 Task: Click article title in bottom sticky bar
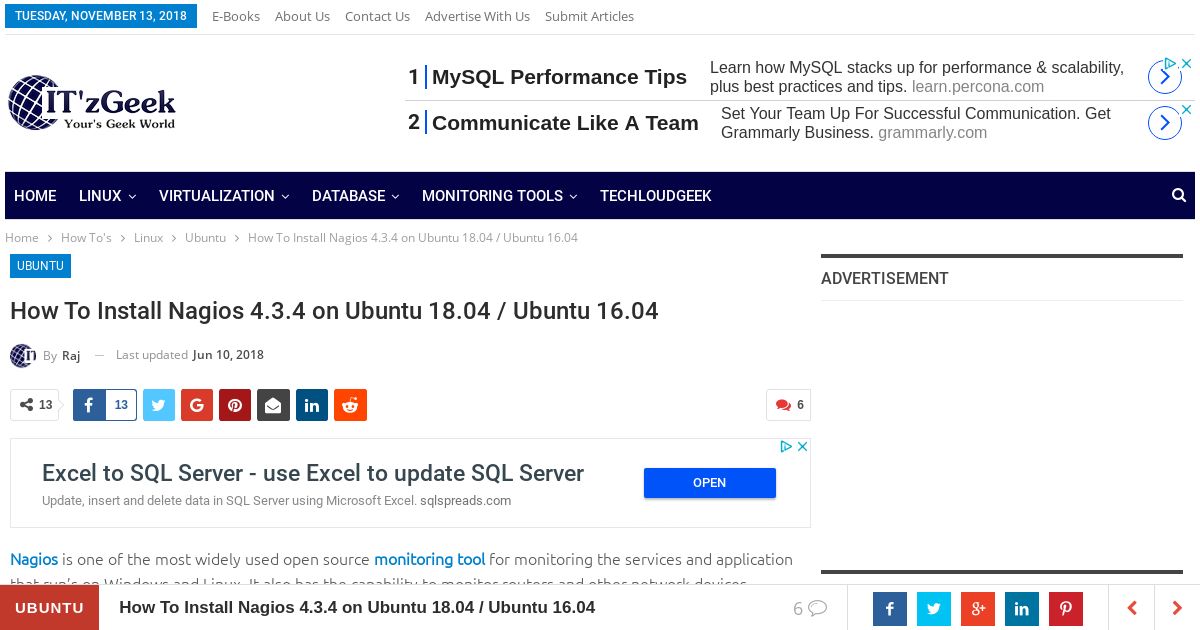point(357,608)
